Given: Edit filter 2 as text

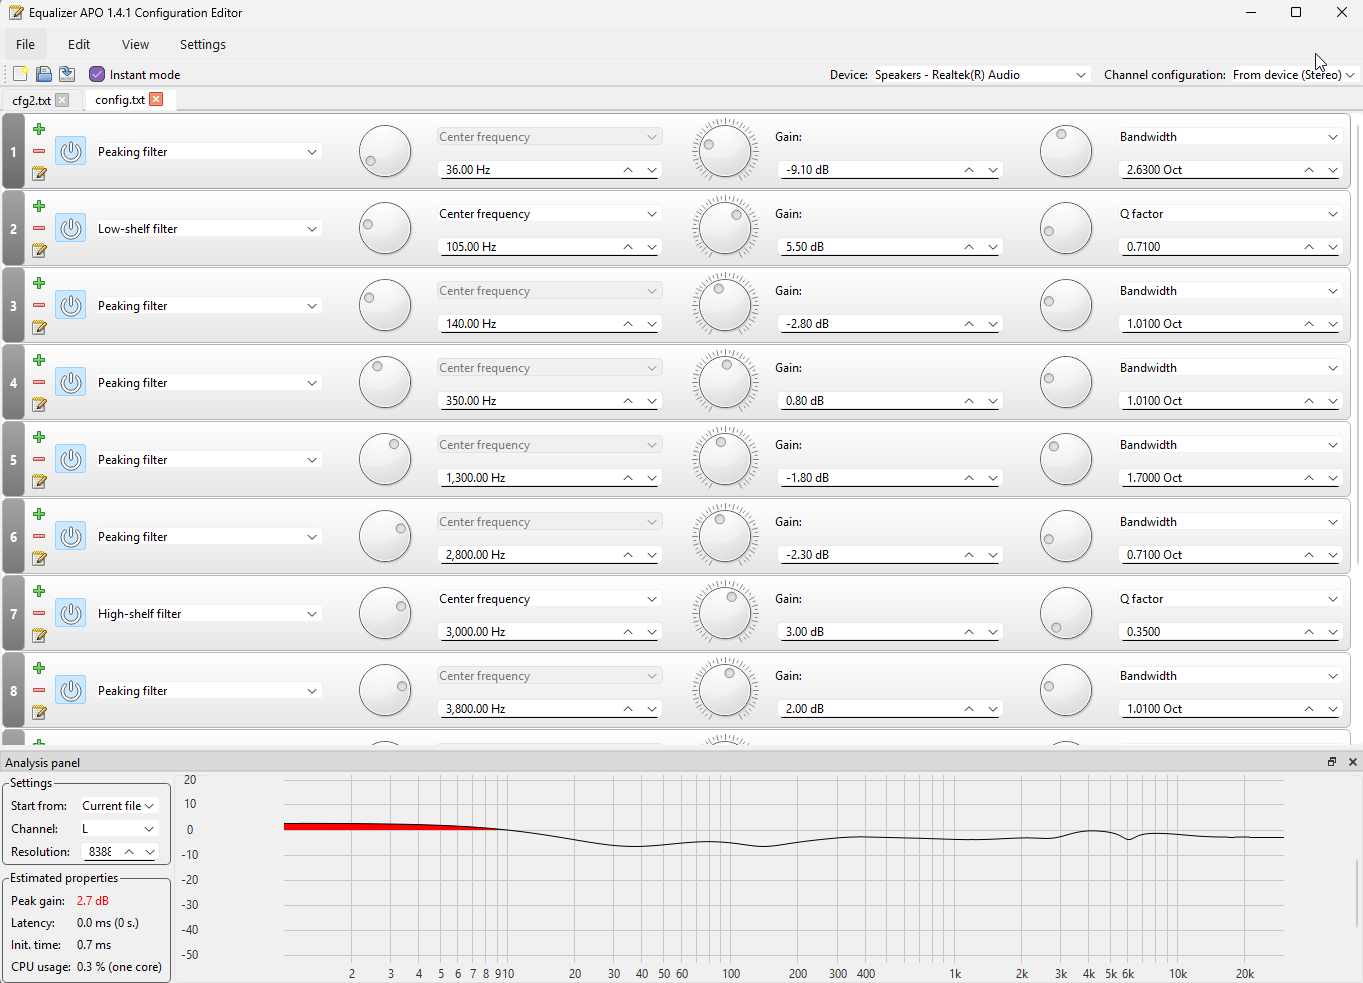Looking at the screenshot, I should pyautogui.click(x=39, y=250).
